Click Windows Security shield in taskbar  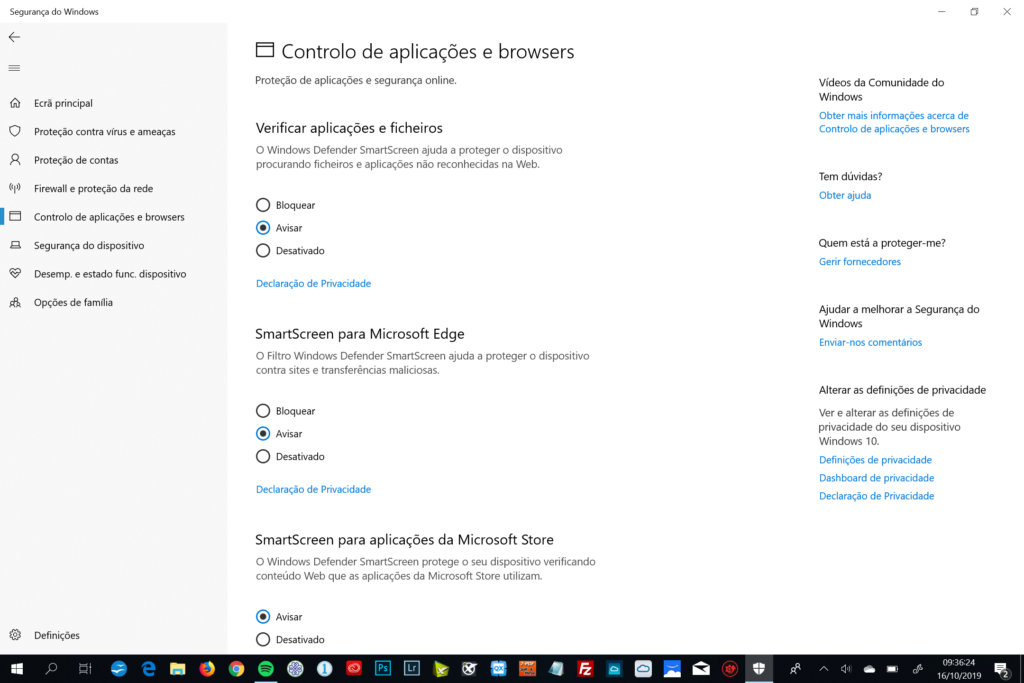(759, 669)
